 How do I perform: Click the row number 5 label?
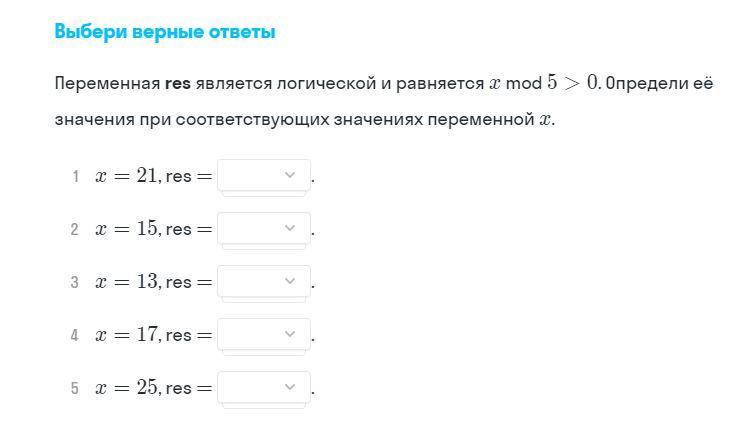(x=75, y=388)
